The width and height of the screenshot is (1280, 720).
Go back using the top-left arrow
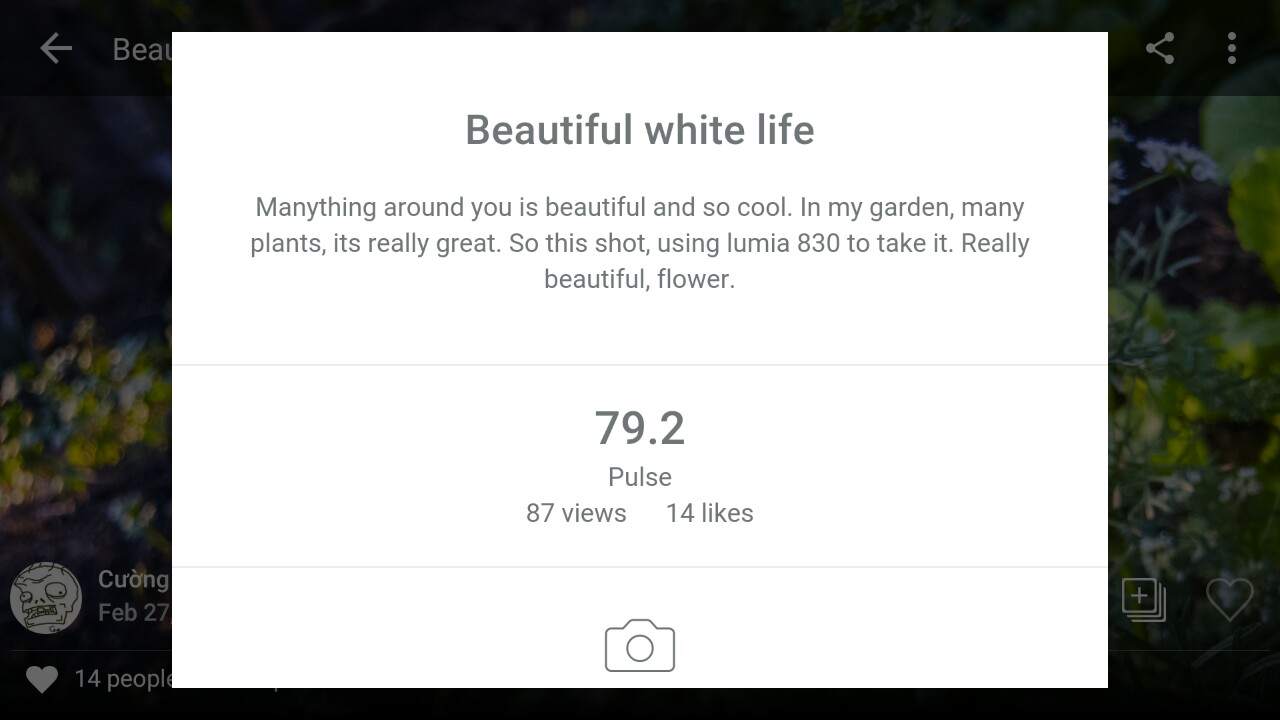pyautogui.click(x=56, y=48)
